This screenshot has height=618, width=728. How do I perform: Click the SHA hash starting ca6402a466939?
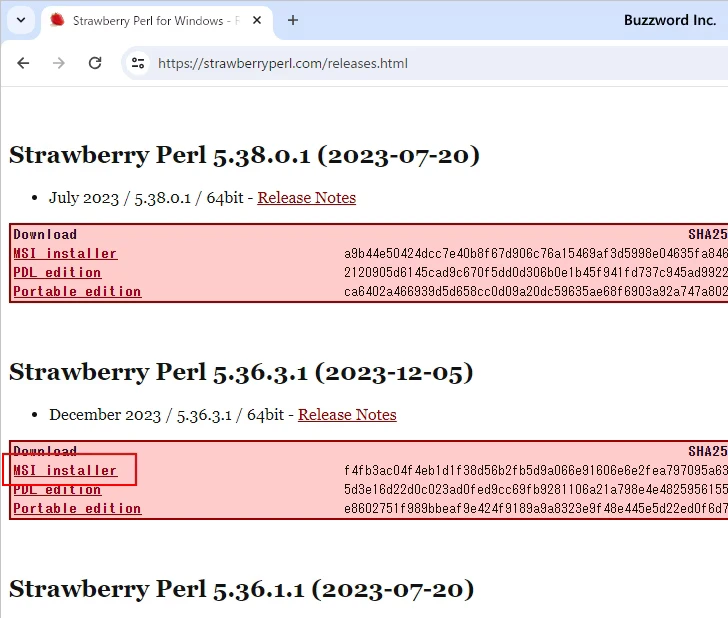536,292
